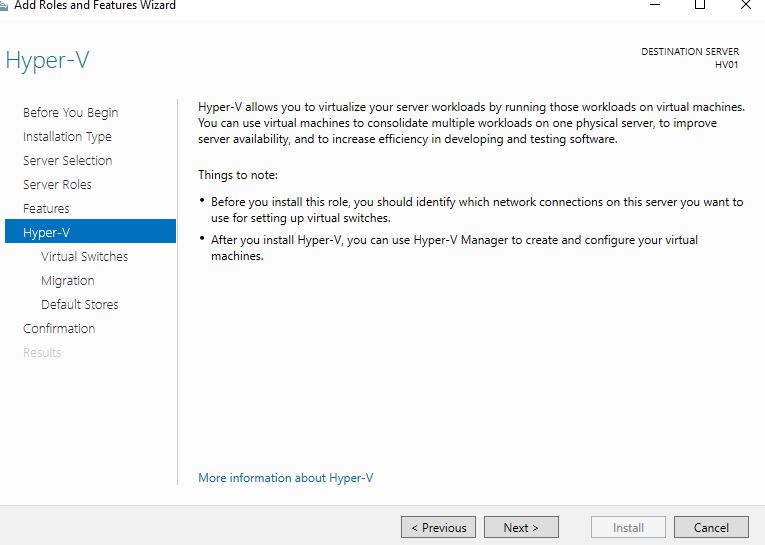Close the wizard with the X button
This screenshot has height=545, width=765.
coord(746,5)
